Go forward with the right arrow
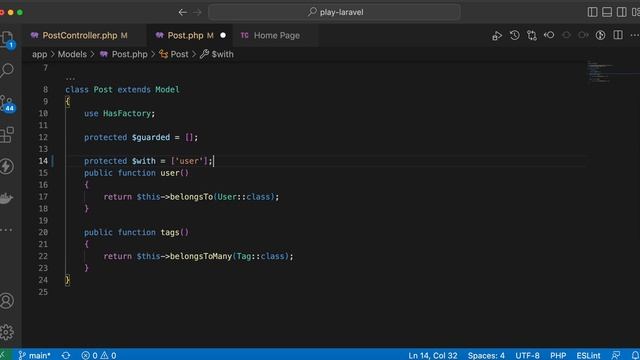This screenshot has width=640, height=360. (x=197, y=12)
